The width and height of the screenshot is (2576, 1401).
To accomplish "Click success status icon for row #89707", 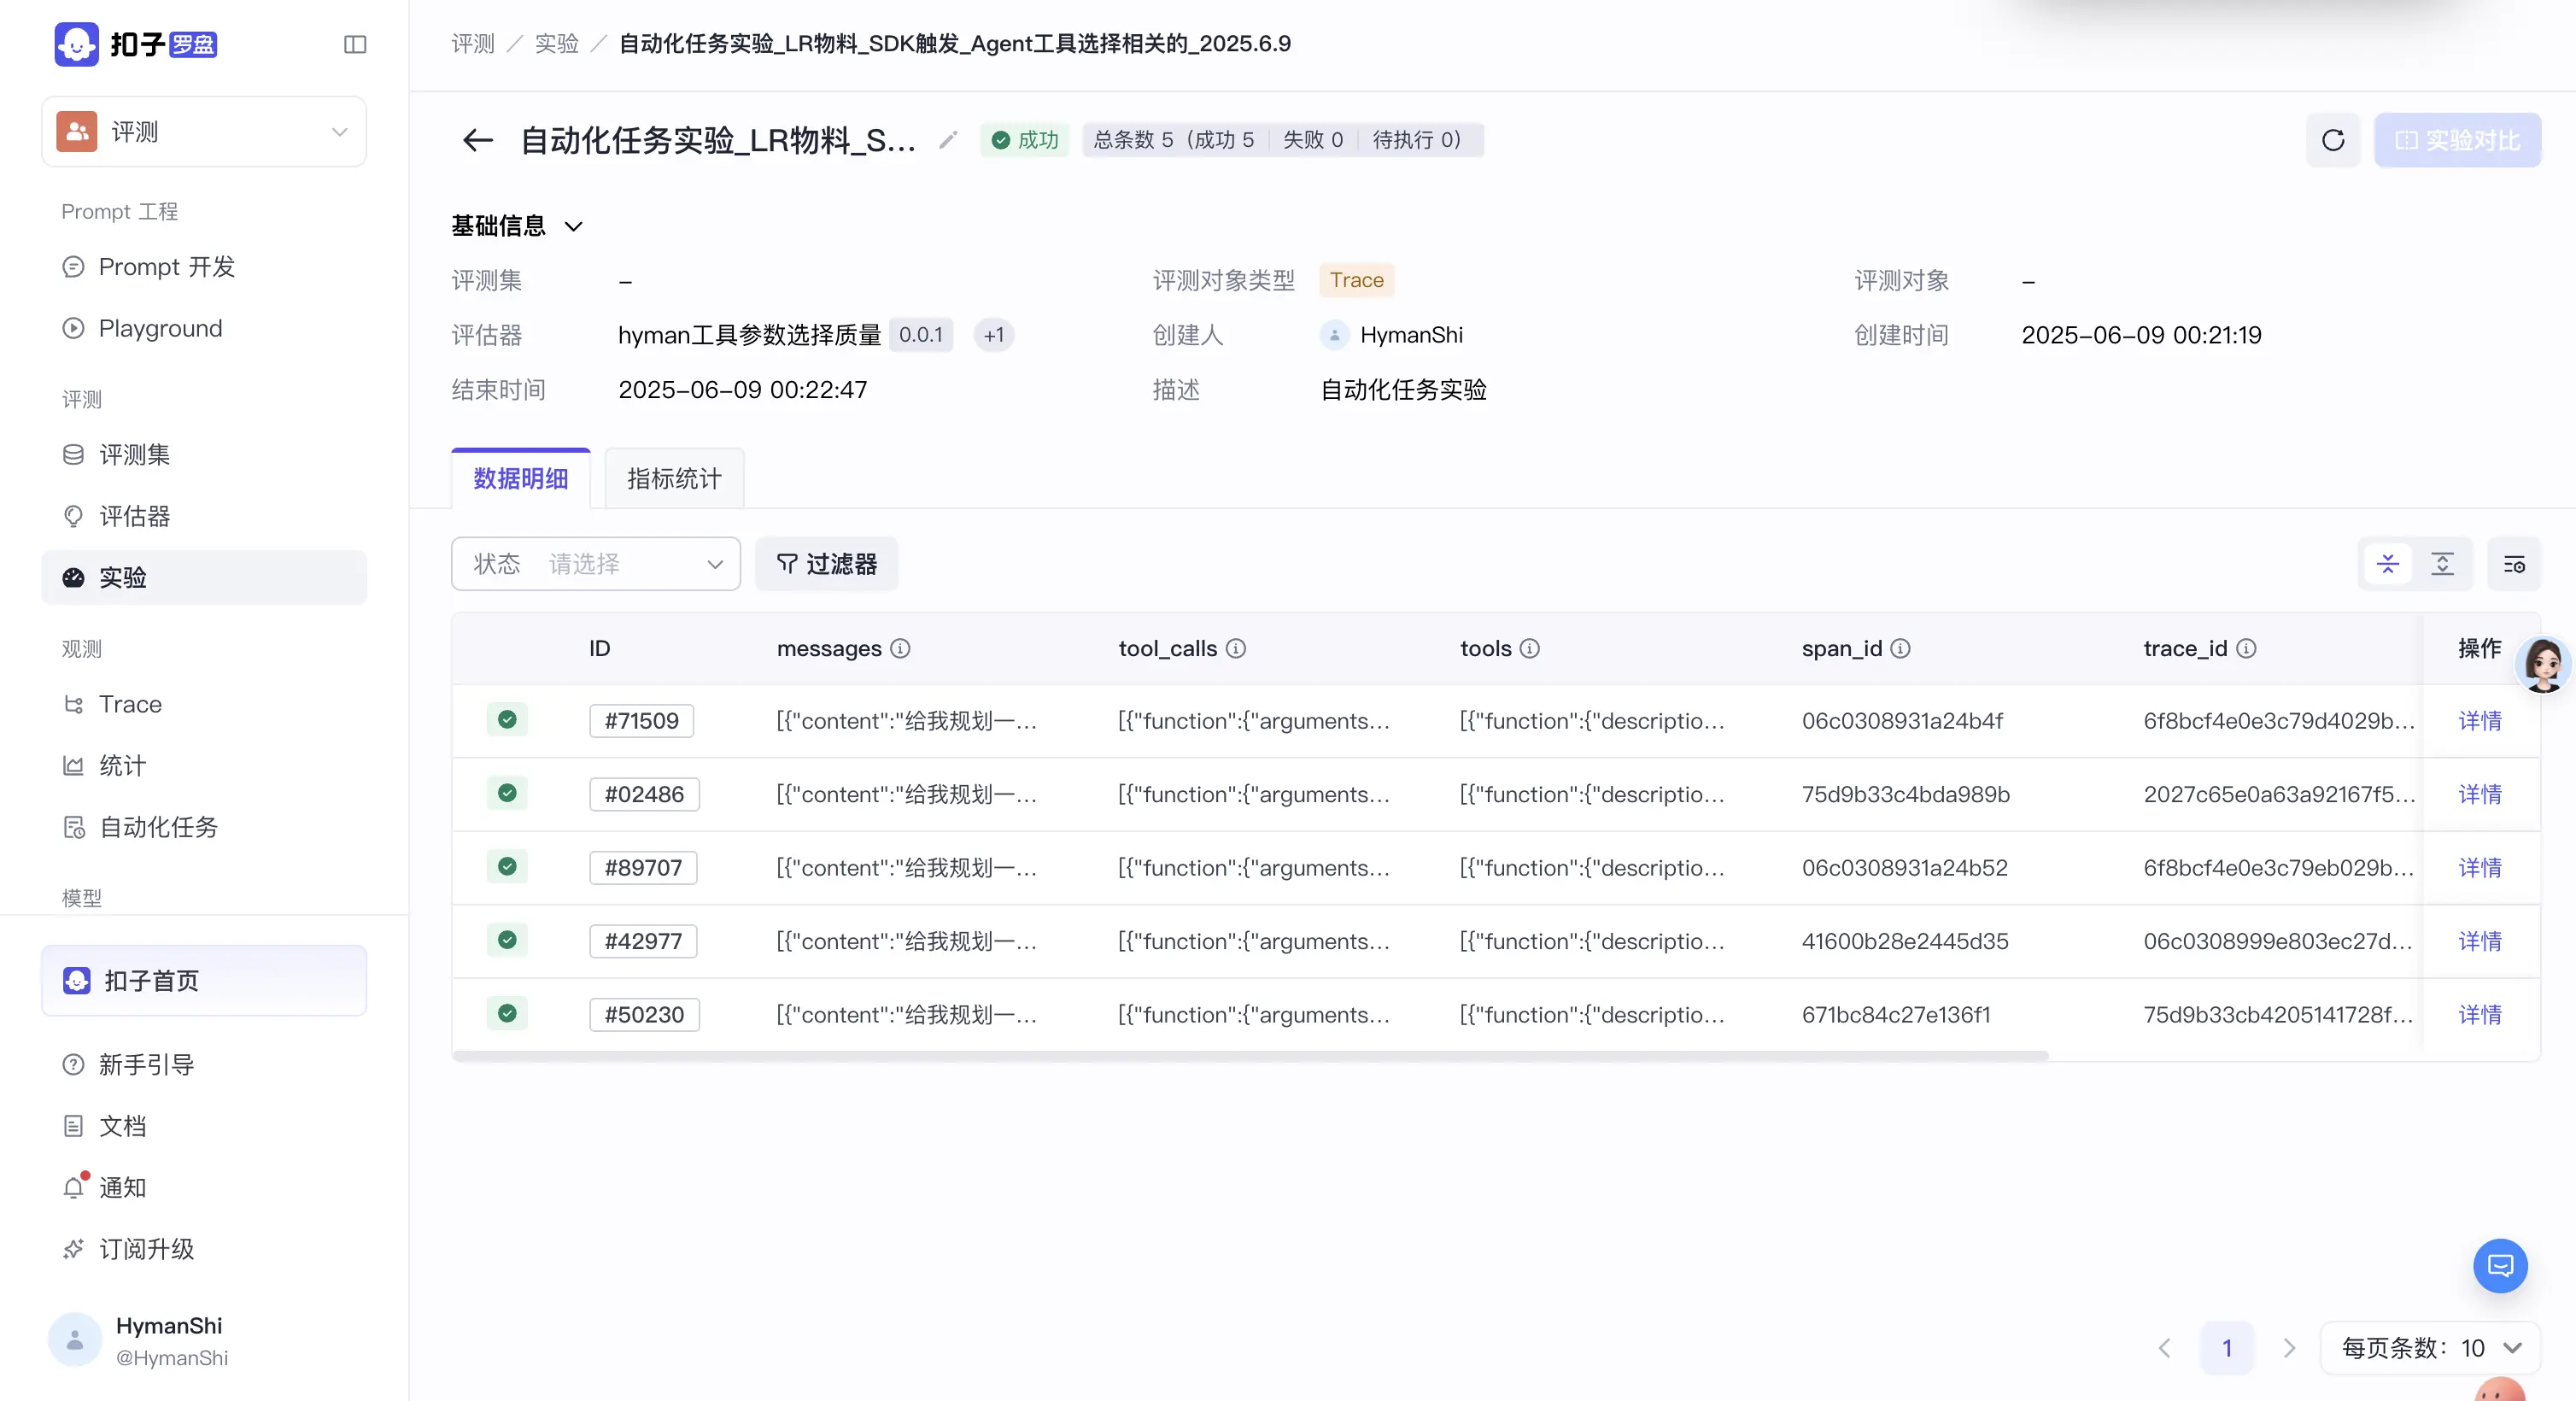I will click(507, 867).
